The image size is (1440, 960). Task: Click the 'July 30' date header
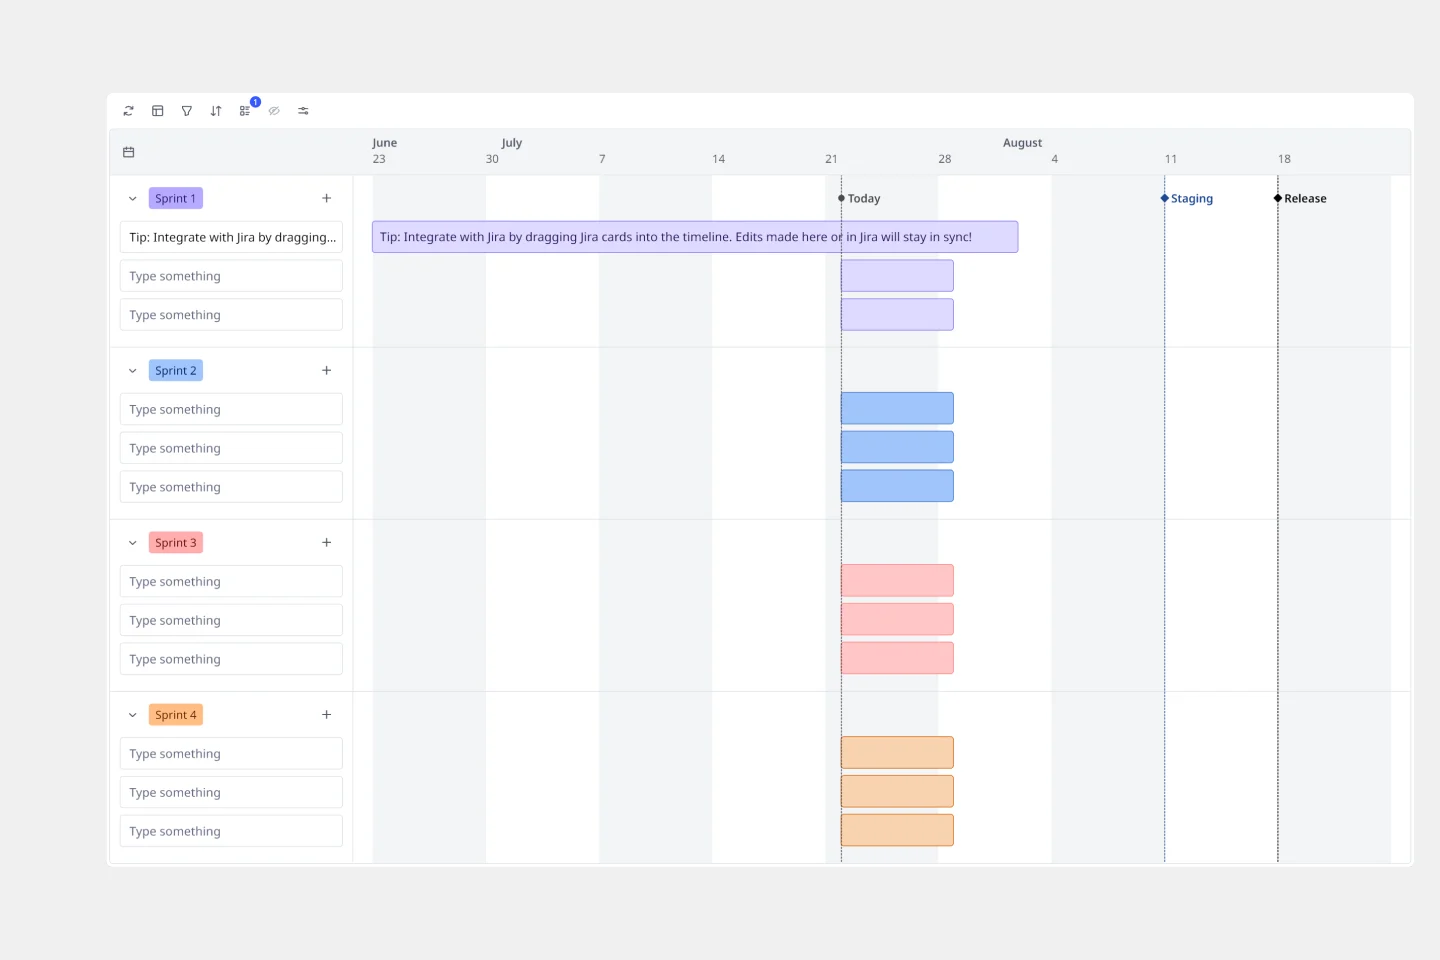pos(503,151)
